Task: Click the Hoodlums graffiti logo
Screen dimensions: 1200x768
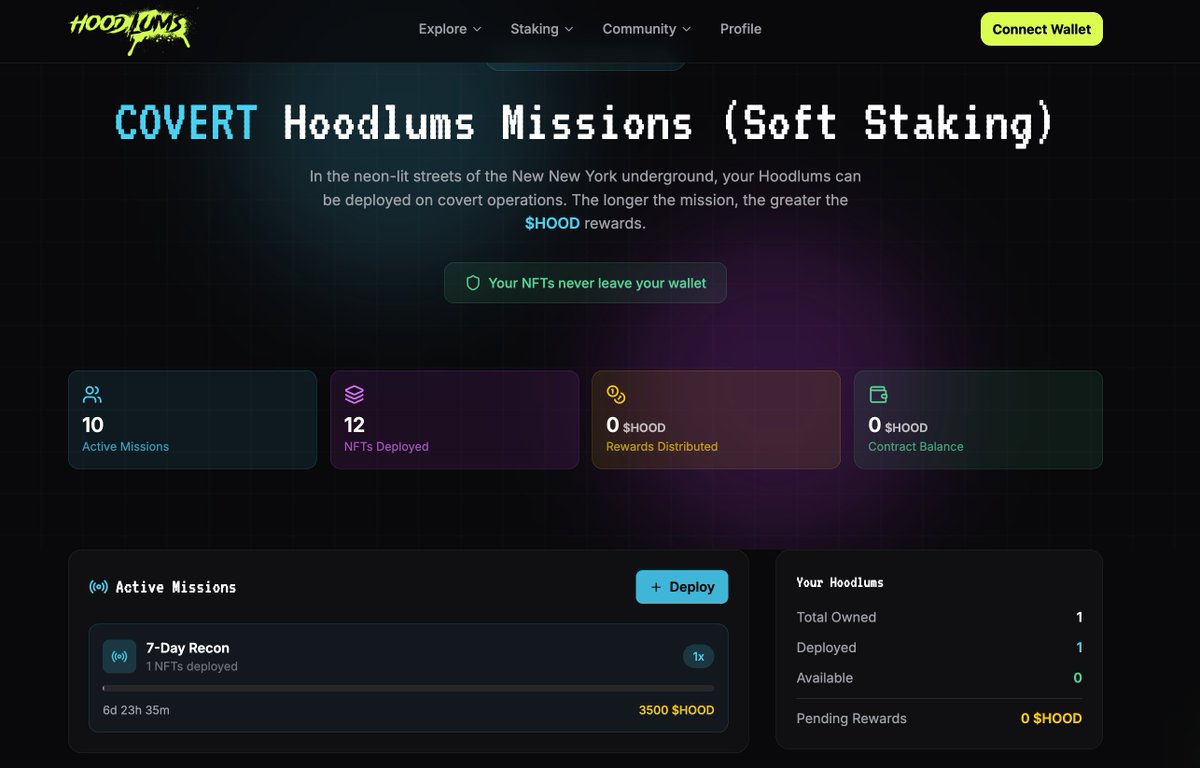Action: tap(132, 29)
